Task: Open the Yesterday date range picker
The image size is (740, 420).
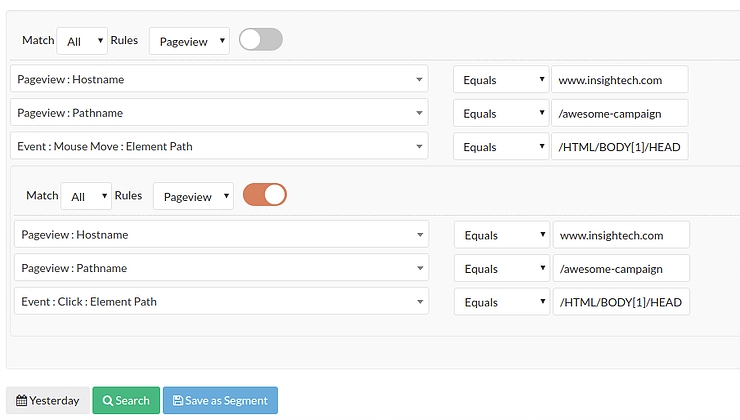Action: (x=48, y=401)
